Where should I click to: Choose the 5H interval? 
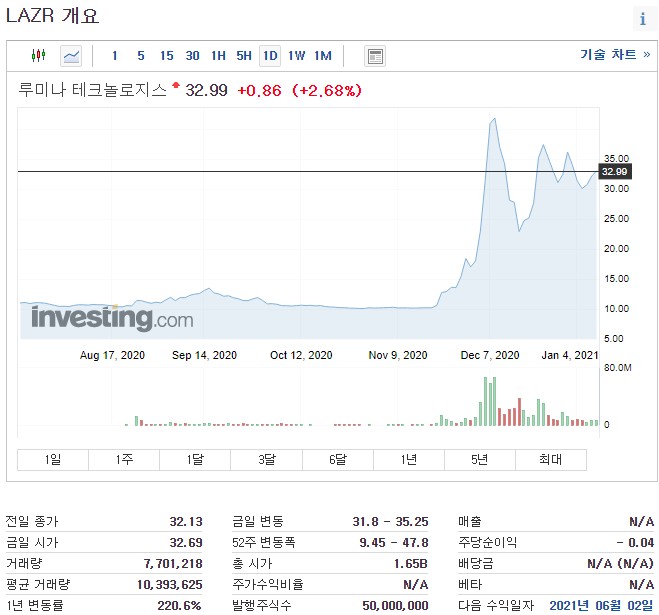[244, 56]
